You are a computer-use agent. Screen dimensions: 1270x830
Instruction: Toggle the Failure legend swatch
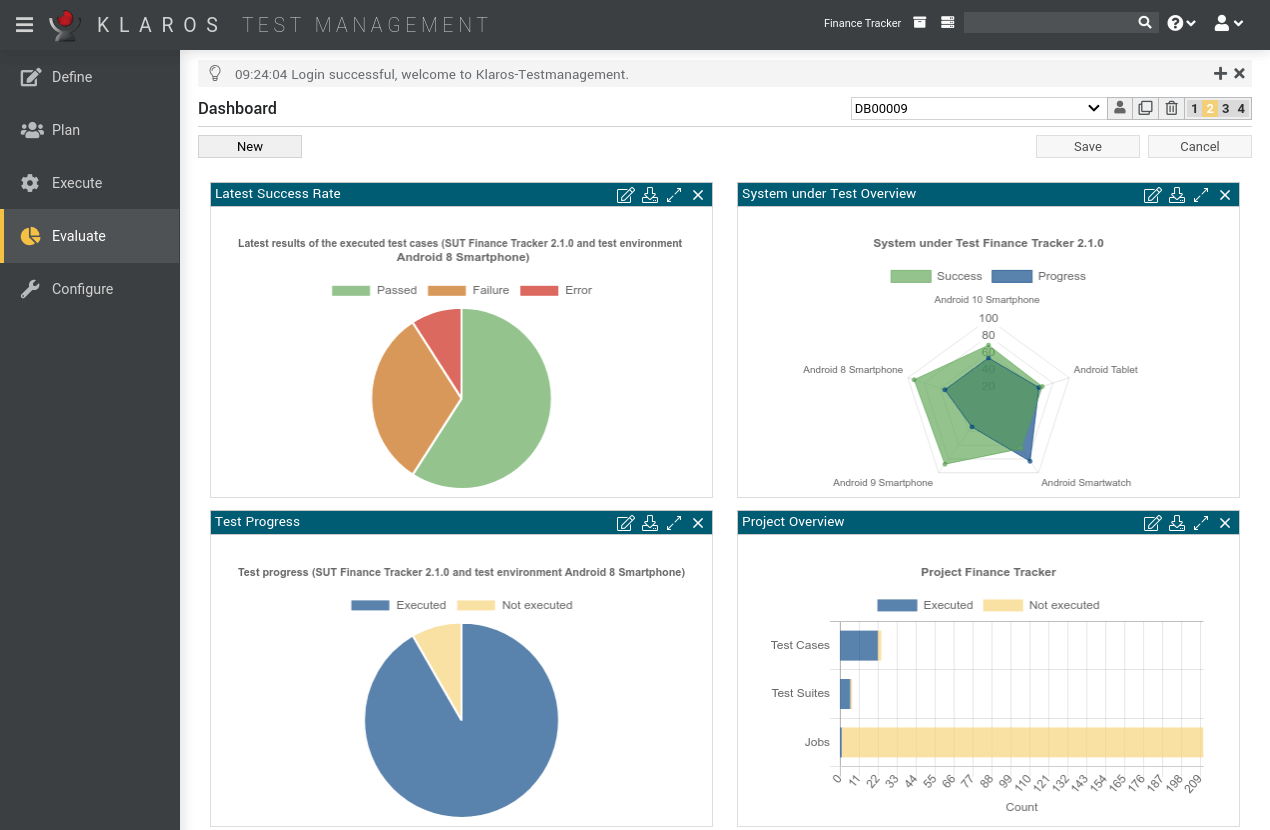[x=447, y=290]
